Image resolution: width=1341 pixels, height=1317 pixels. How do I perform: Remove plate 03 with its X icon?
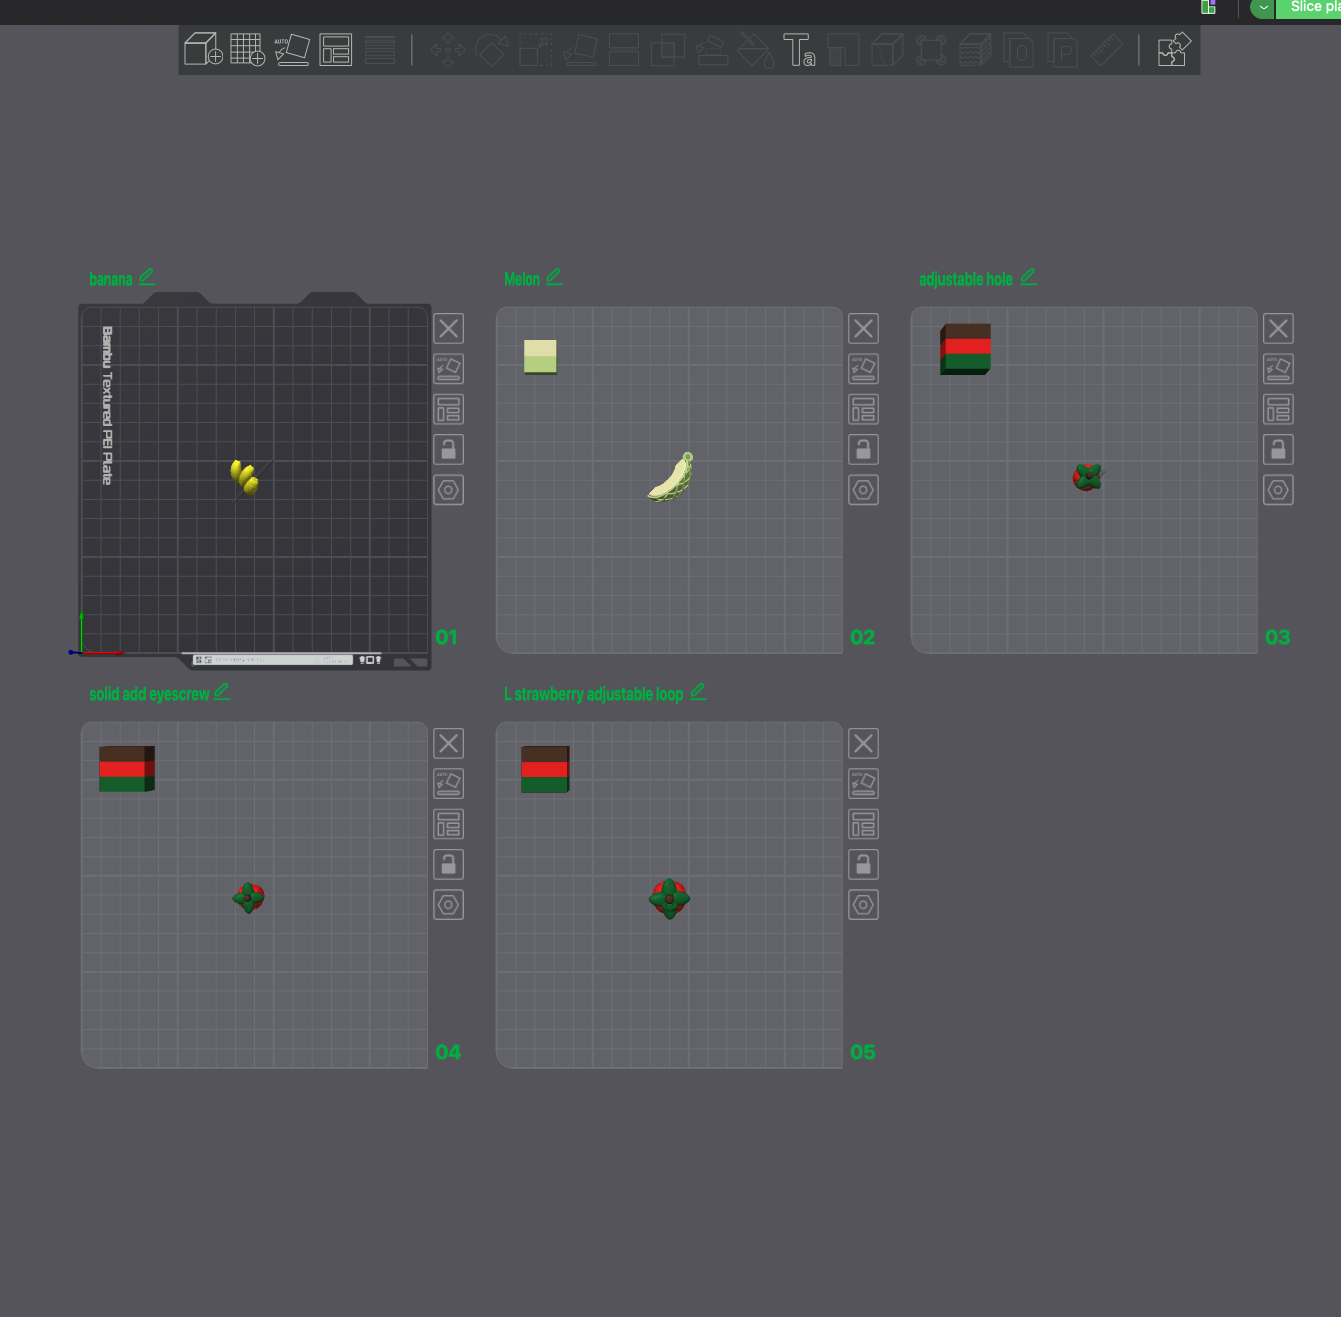(1278, 328)
